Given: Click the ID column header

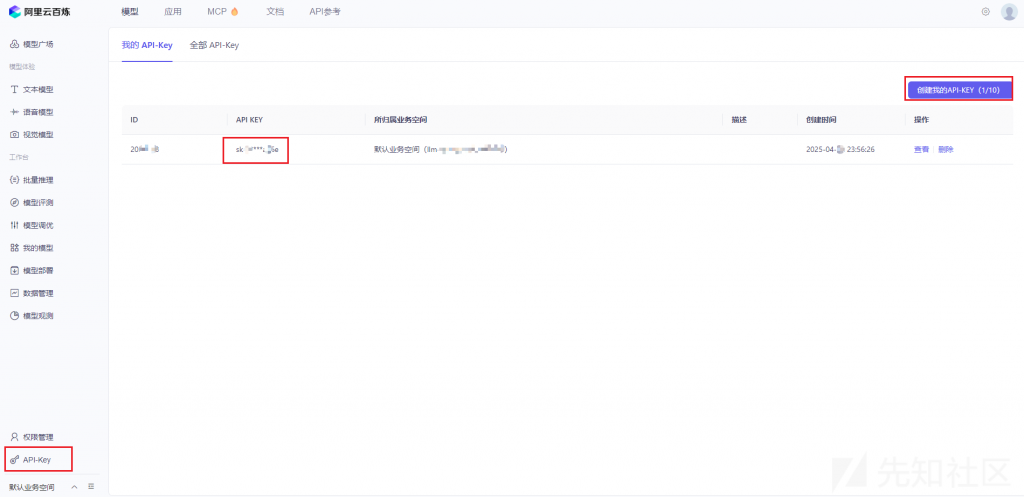Looking at the screenshot, I should (135, 120).
